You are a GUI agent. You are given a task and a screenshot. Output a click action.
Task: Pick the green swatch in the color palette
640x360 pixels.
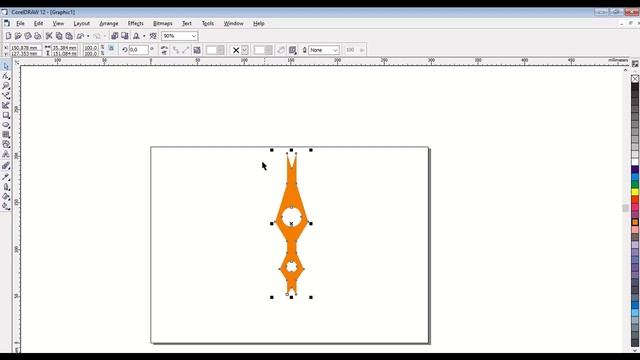[x=635, y=184]
